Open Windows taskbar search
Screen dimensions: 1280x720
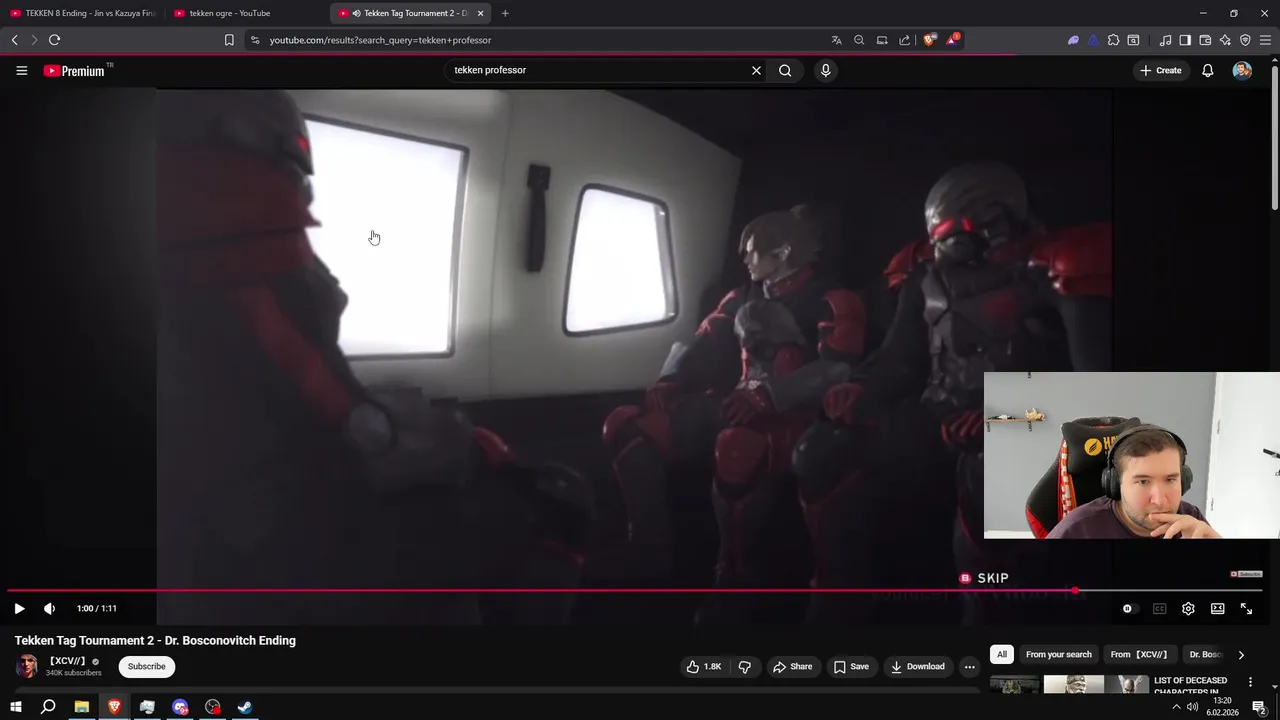coord(48,707)
